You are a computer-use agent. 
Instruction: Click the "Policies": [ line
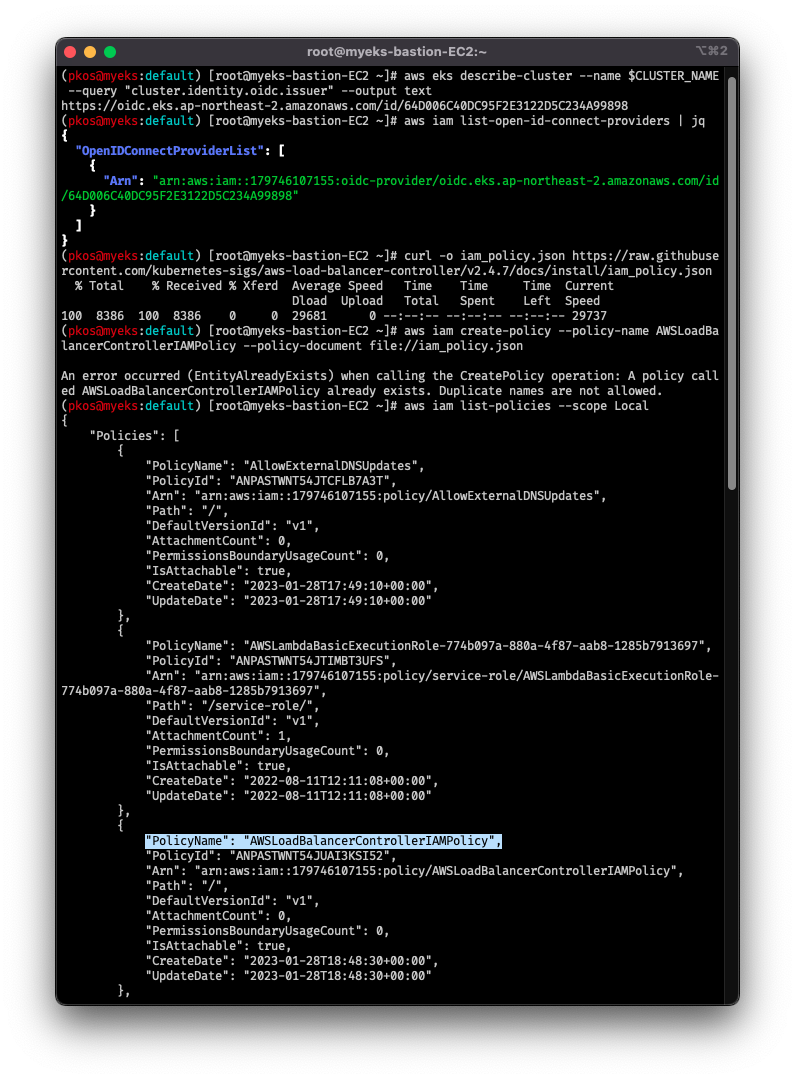[x=134, y=436]
